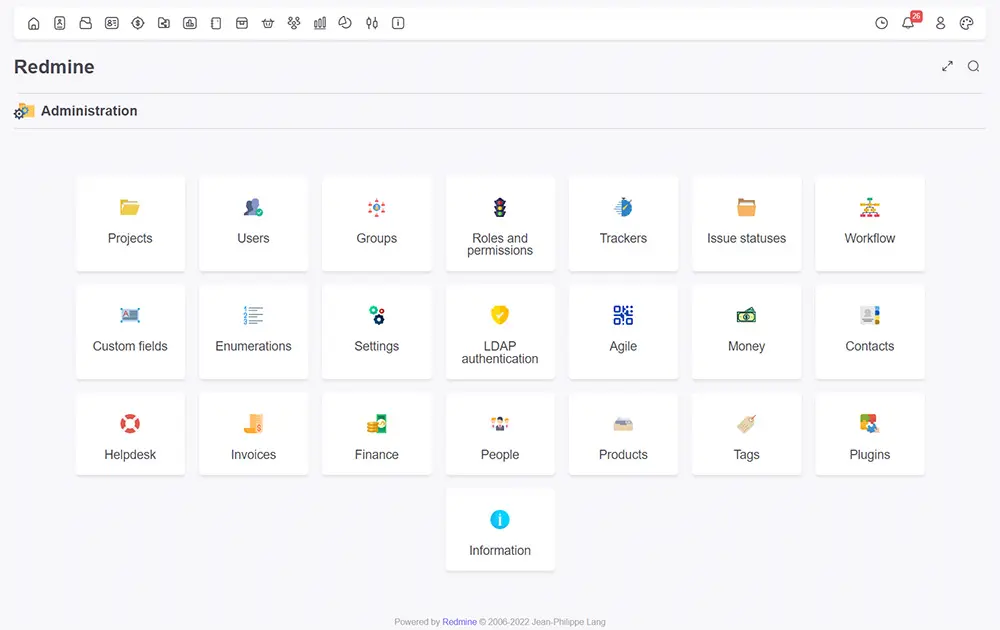Click the search magnifier icon
The image size is (1000, 630).
(973, 66)
